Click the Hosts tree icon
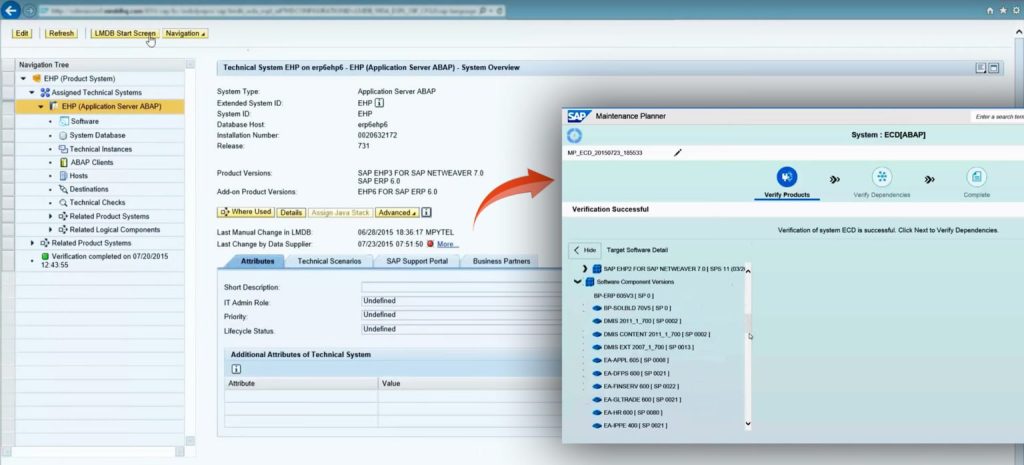1024x465 pixels. (64, 176)
